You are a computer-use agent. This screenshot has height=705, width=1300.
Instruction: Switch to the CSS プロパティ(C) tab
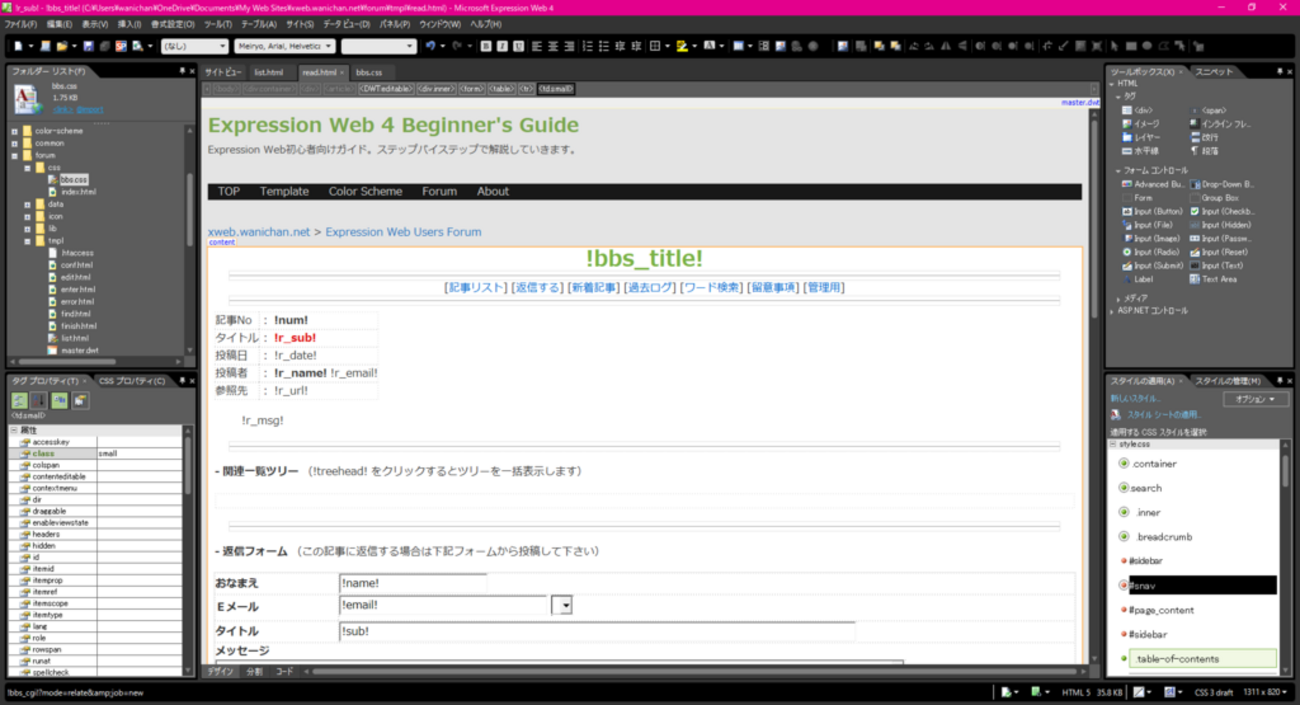(132, 381)
